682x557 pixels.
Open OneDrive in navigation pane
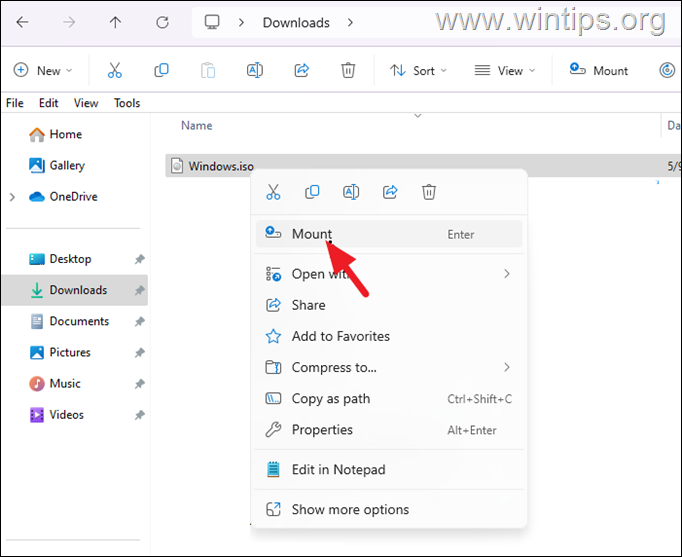coord(63,197)
